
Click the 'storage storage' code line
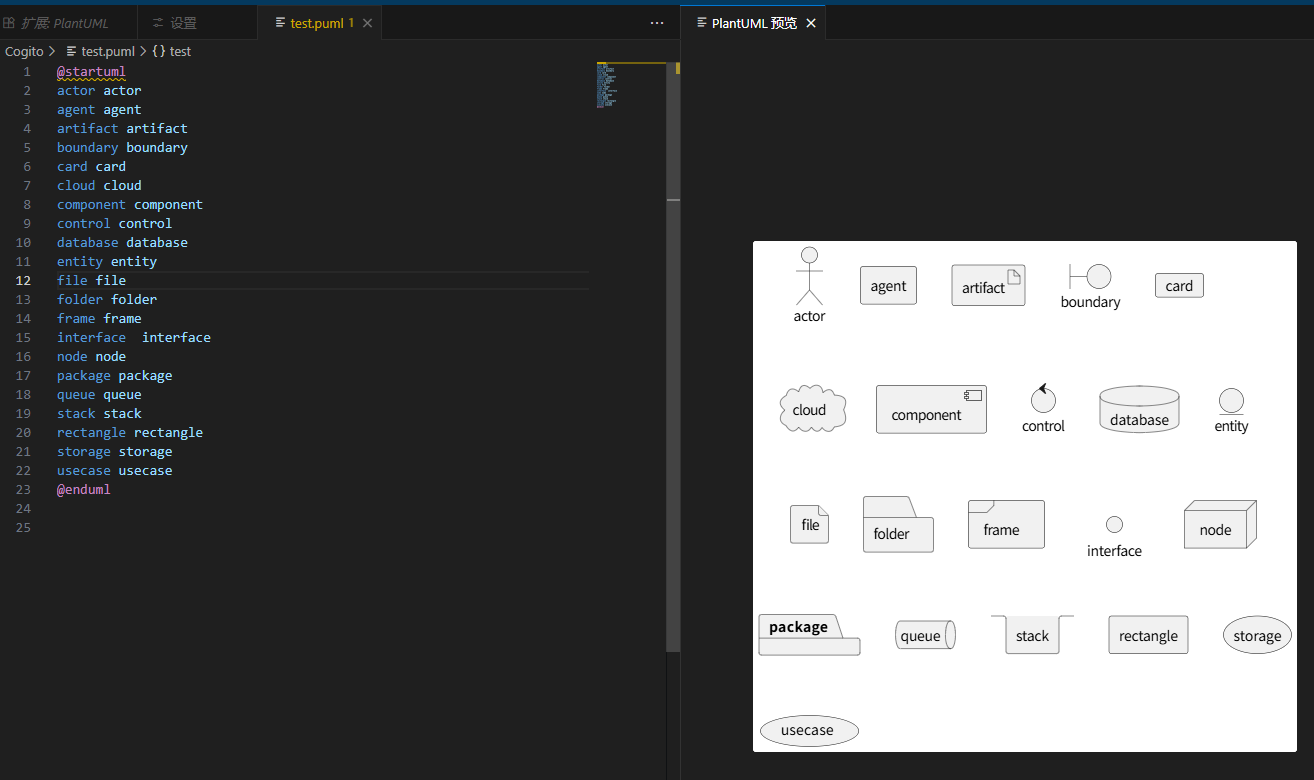tap(114, 451)
